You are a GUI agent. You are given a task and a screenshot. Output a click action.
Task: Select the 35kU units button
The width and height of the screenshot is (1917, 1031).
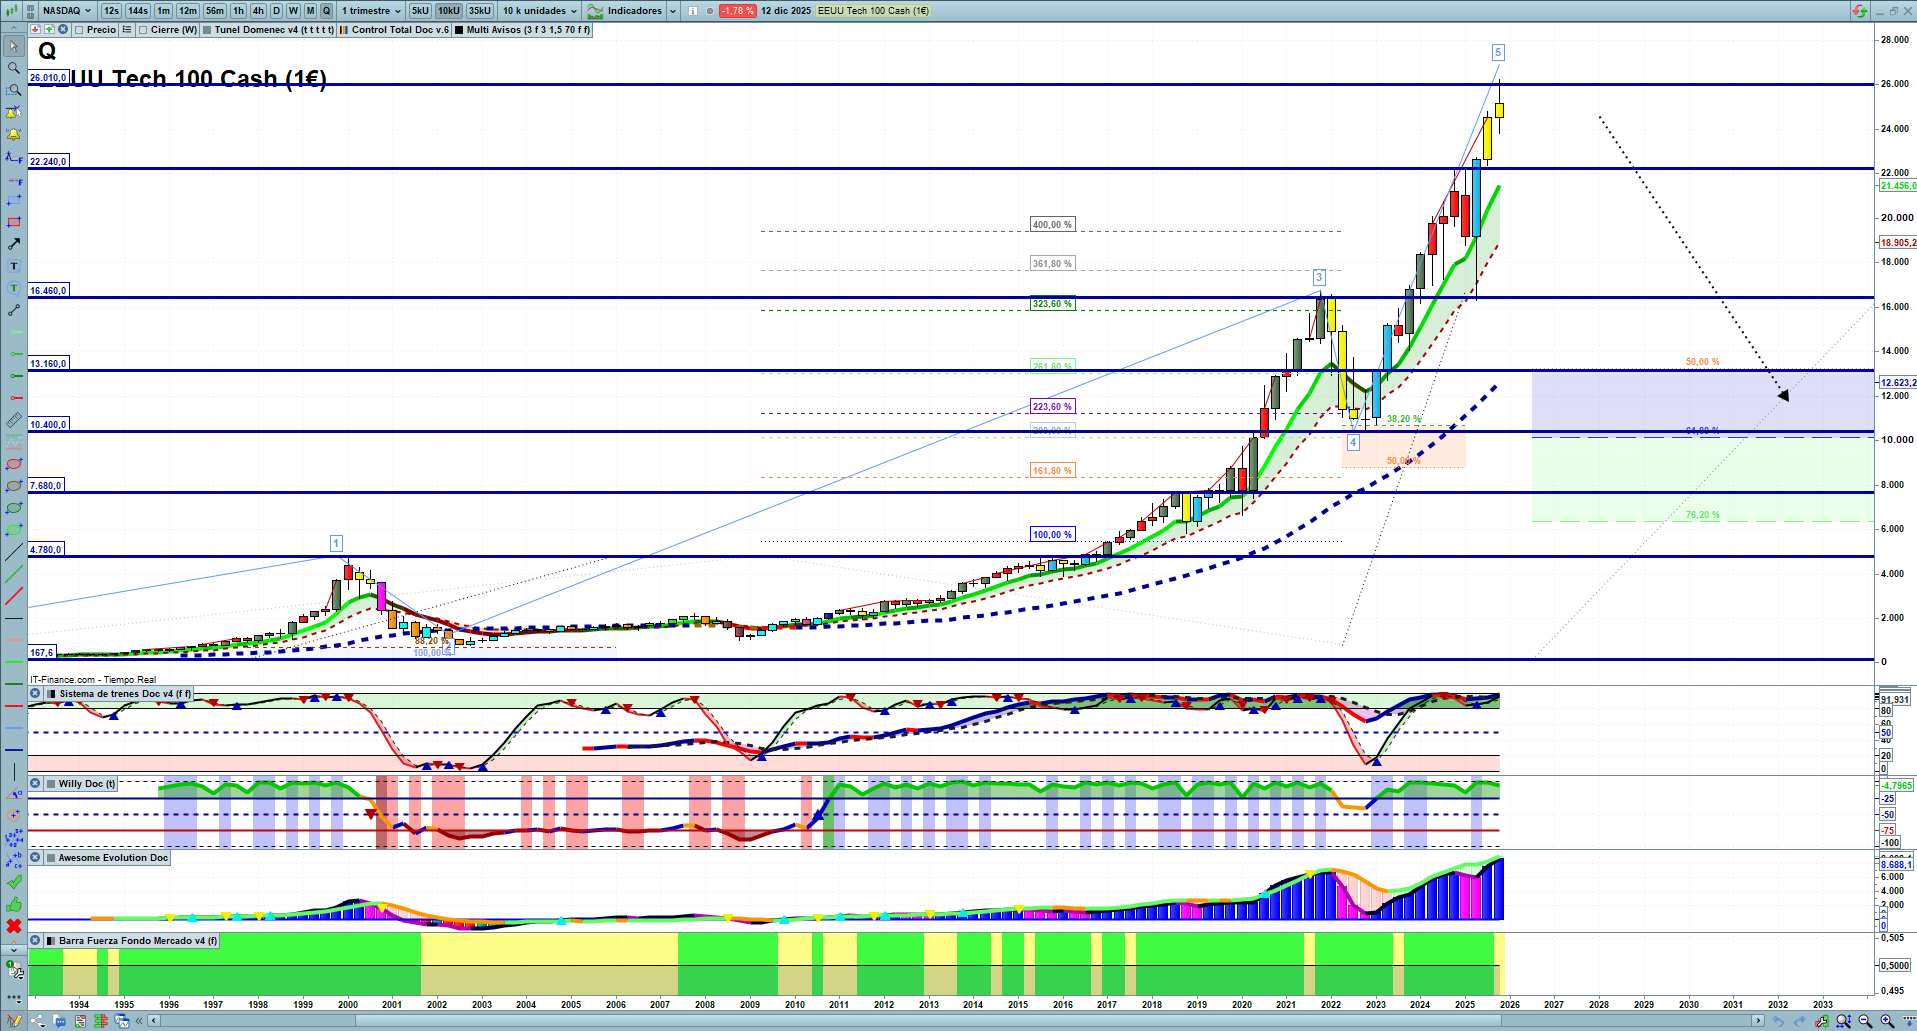480,11
